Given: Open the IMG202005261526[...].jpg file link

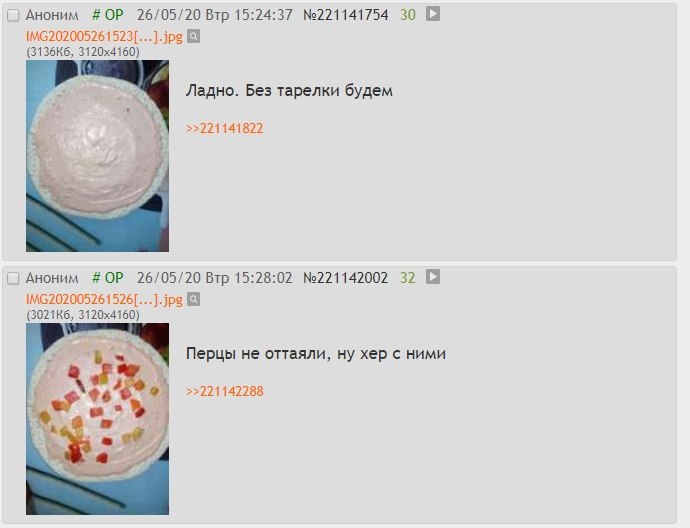Looking at the screenshot, I should pyautogui.click(x=104, y=300).
